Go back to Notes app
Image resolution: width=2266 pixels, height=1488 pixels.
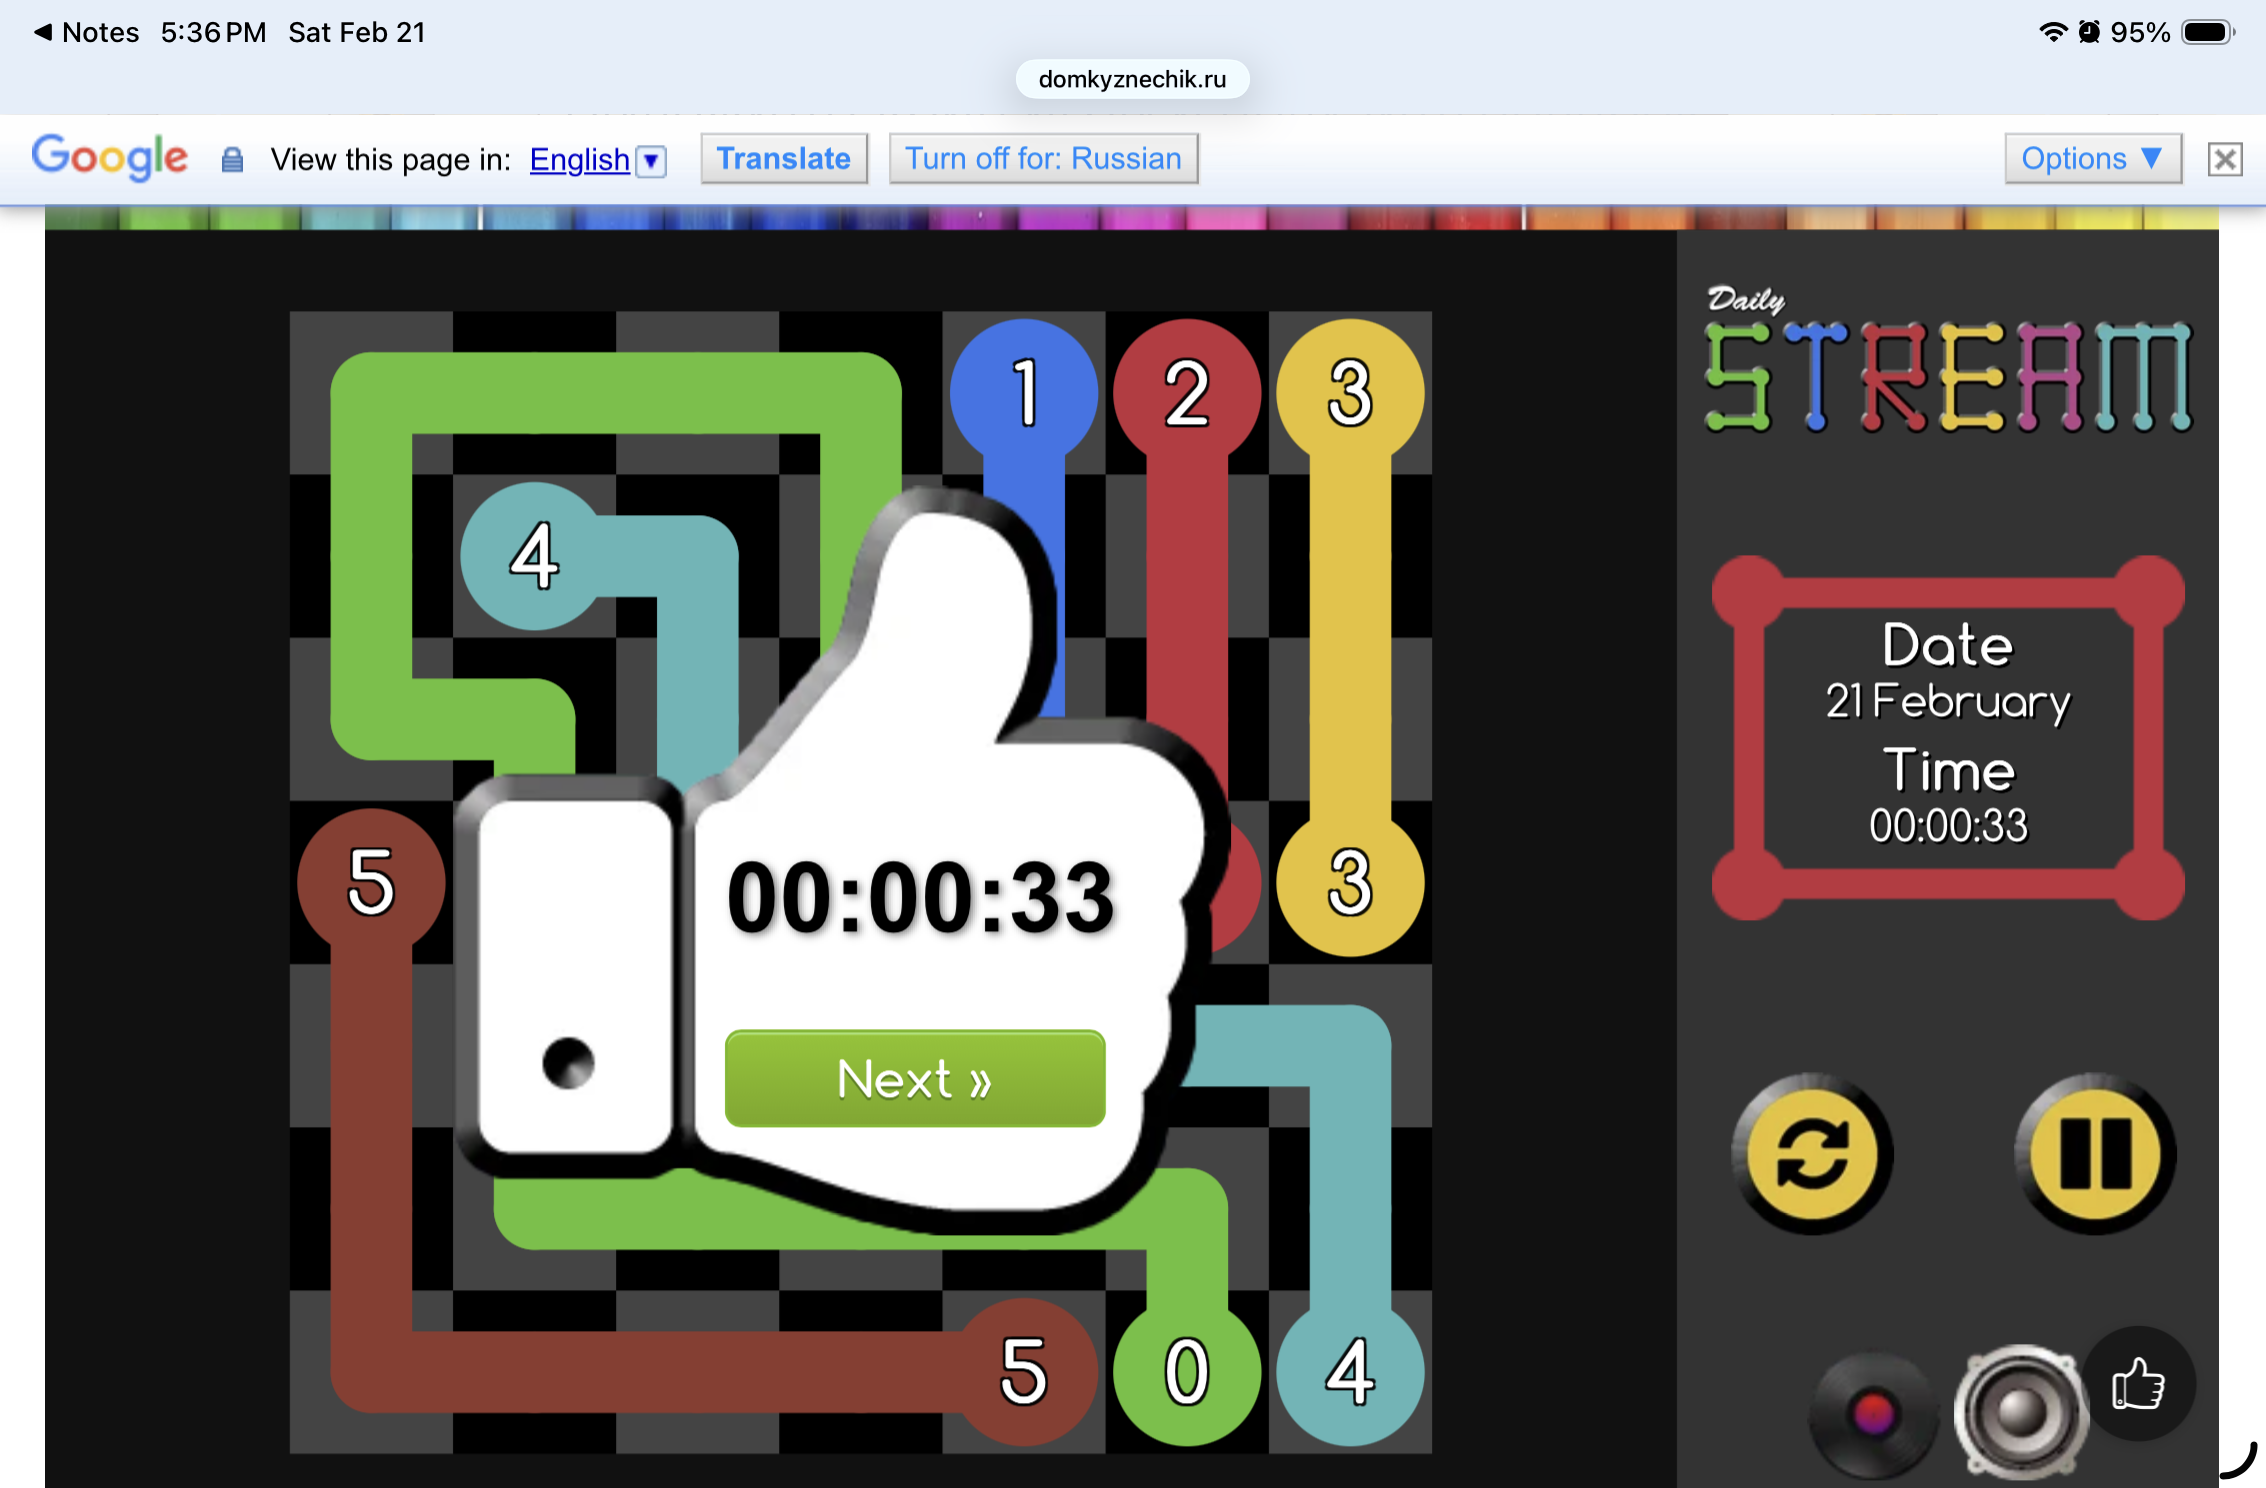click(87, 32)
